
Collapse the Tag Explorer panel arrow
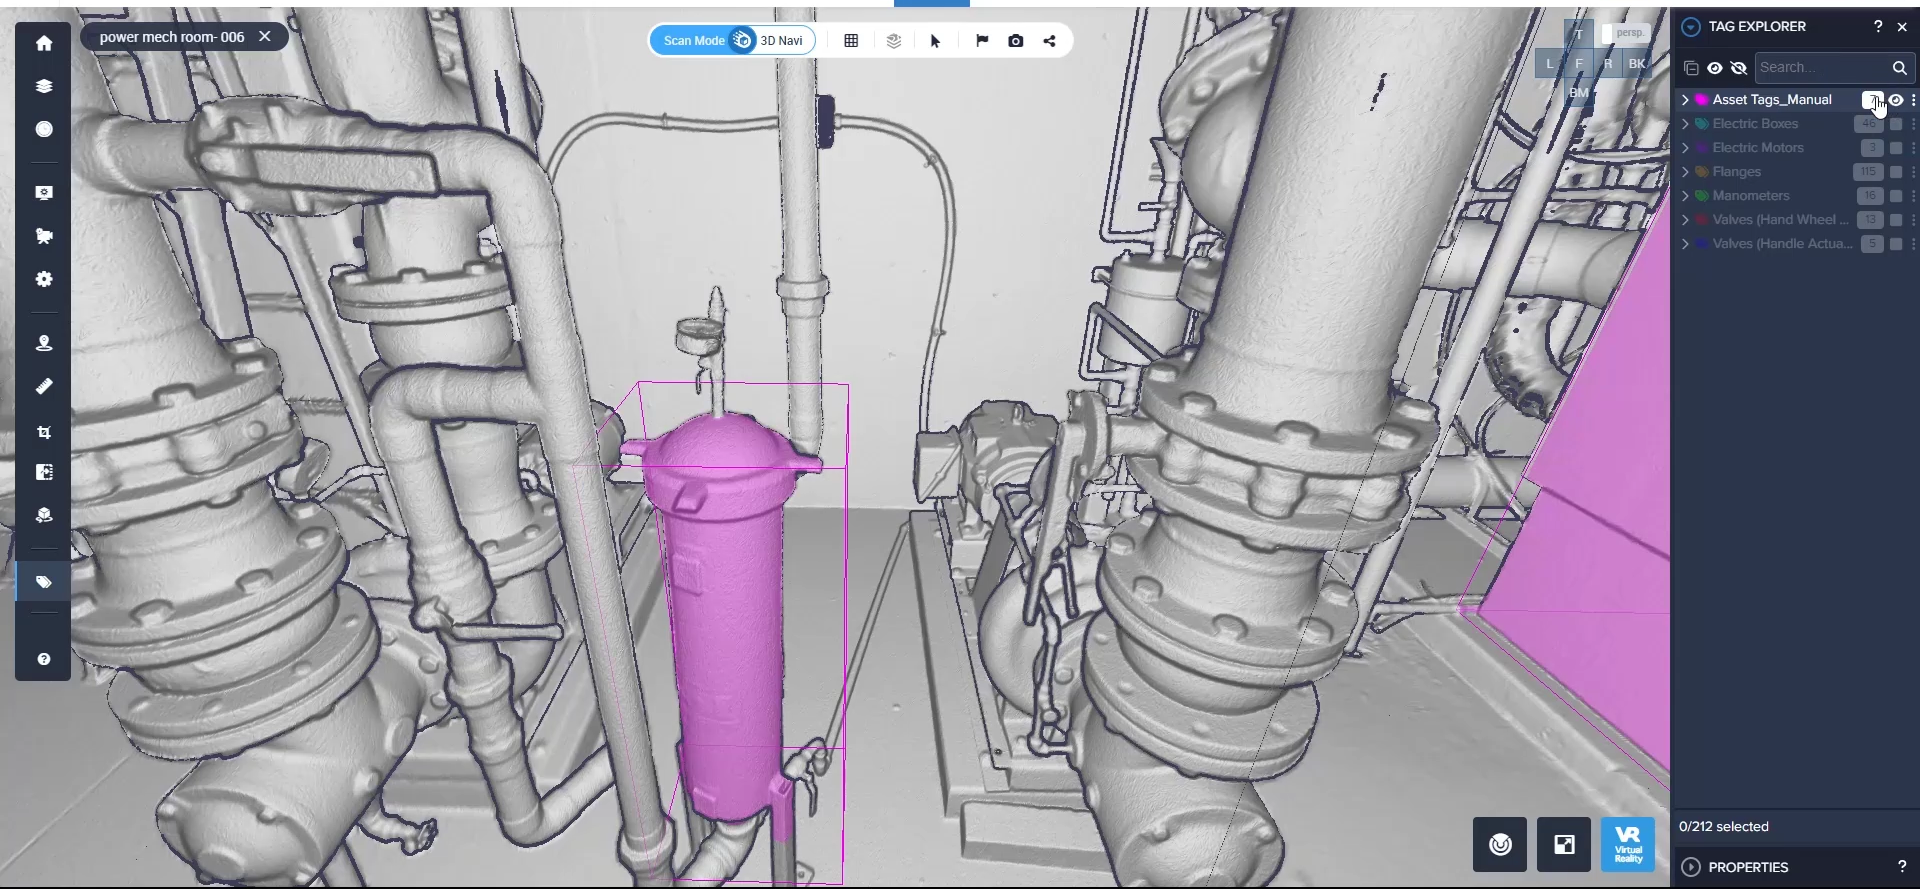(1691, 27)
